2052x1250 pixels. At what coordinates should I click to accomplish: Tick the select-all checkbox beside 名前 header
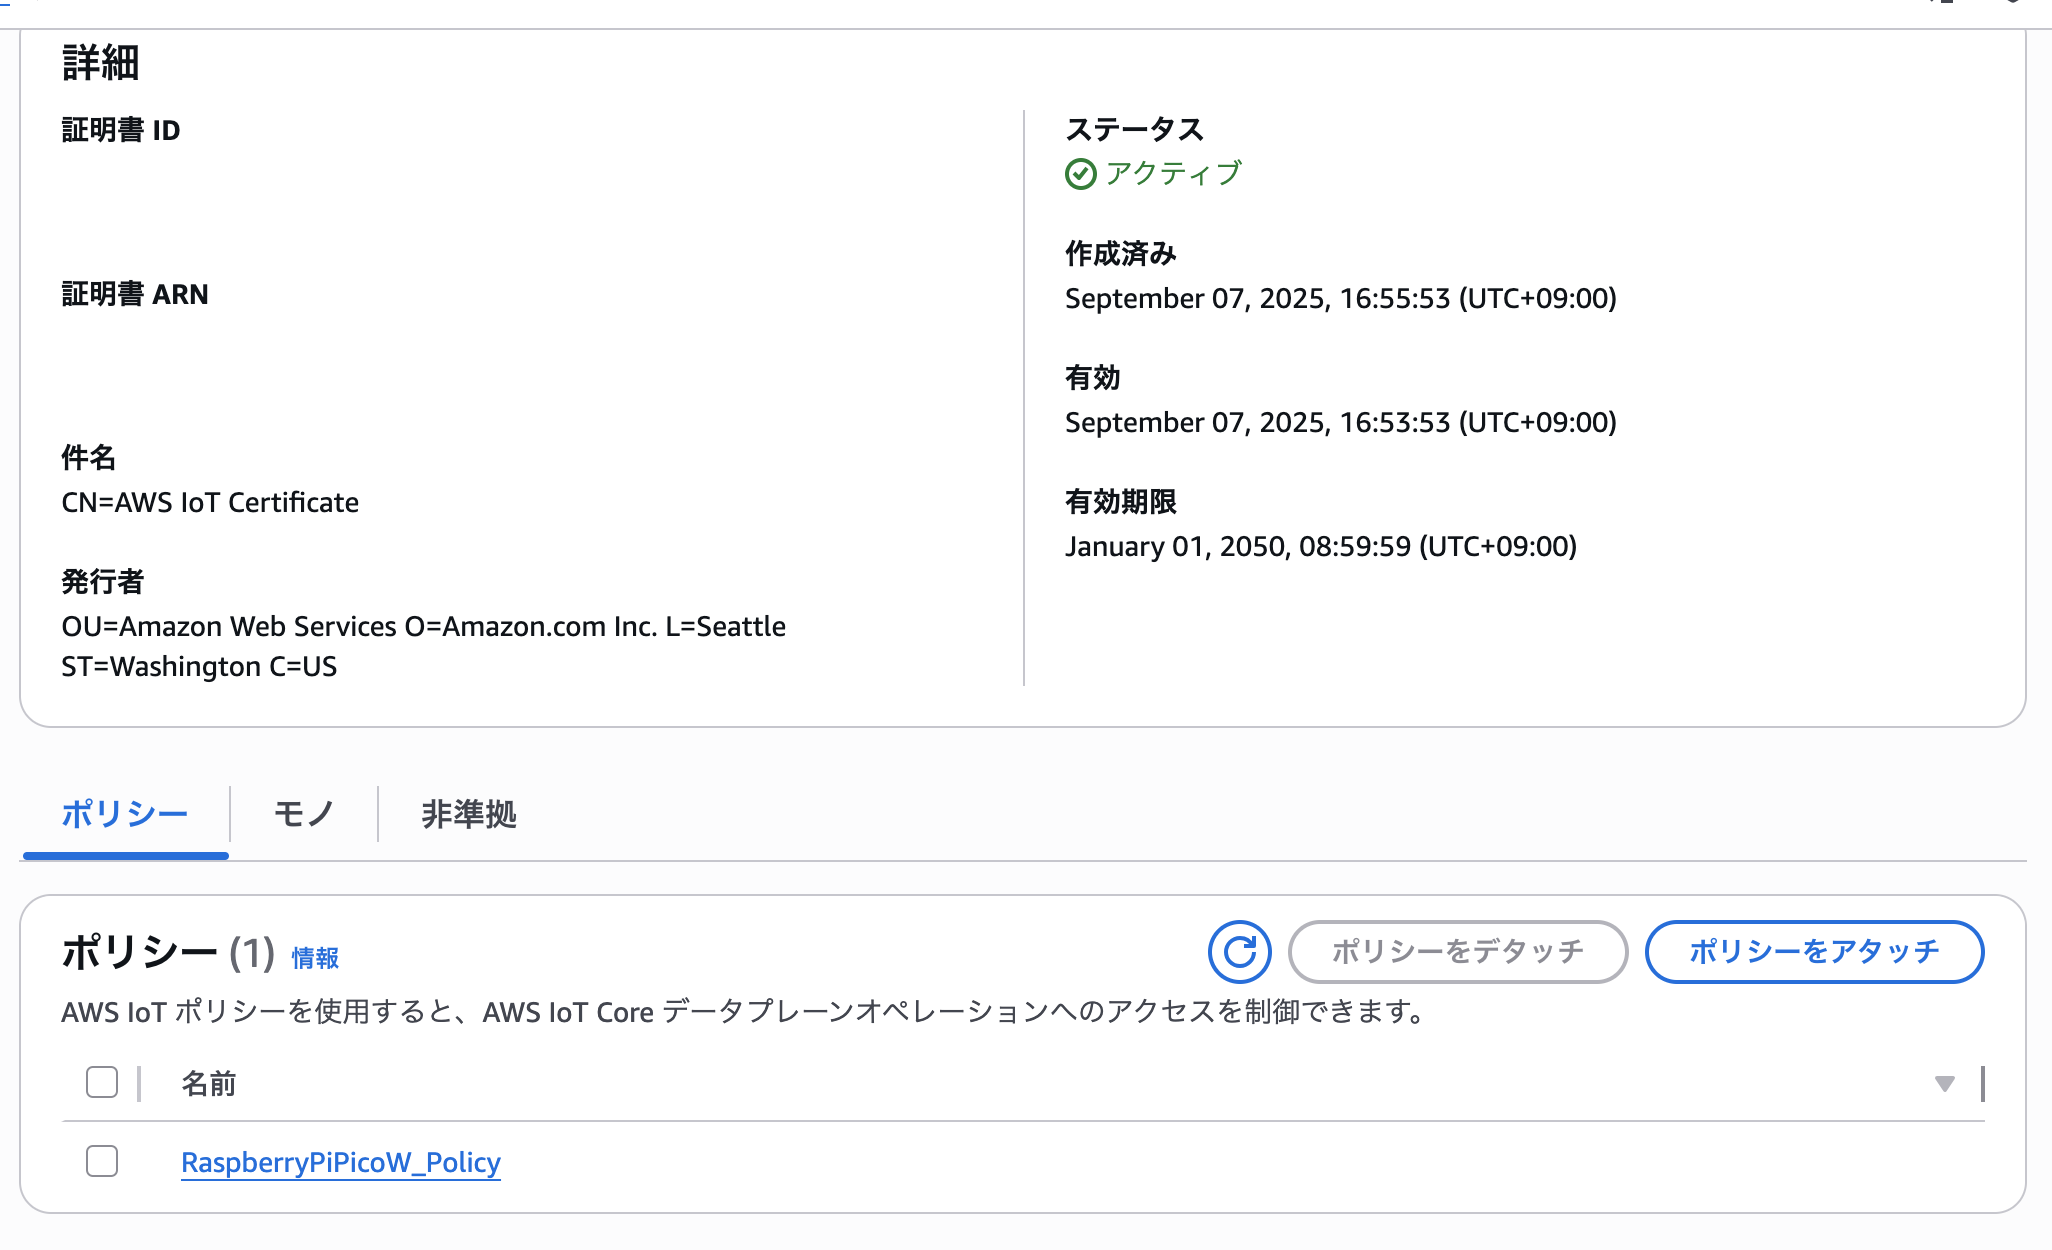pyautogui.click(x=102, y=1082)
